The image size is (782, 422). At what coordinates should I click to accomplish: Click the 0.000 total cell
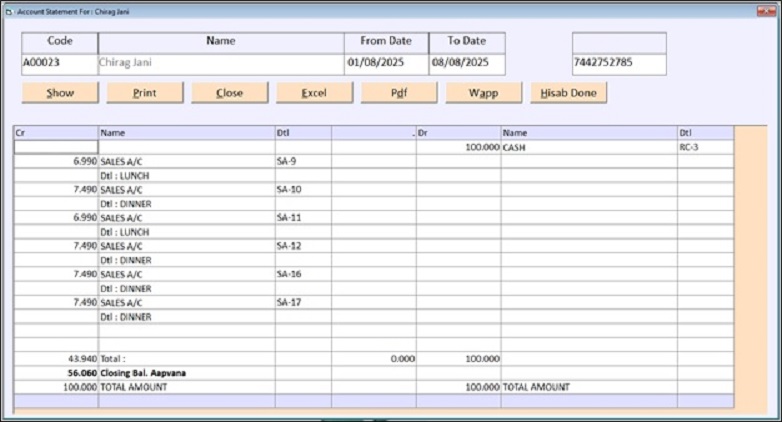coord(374,359)
